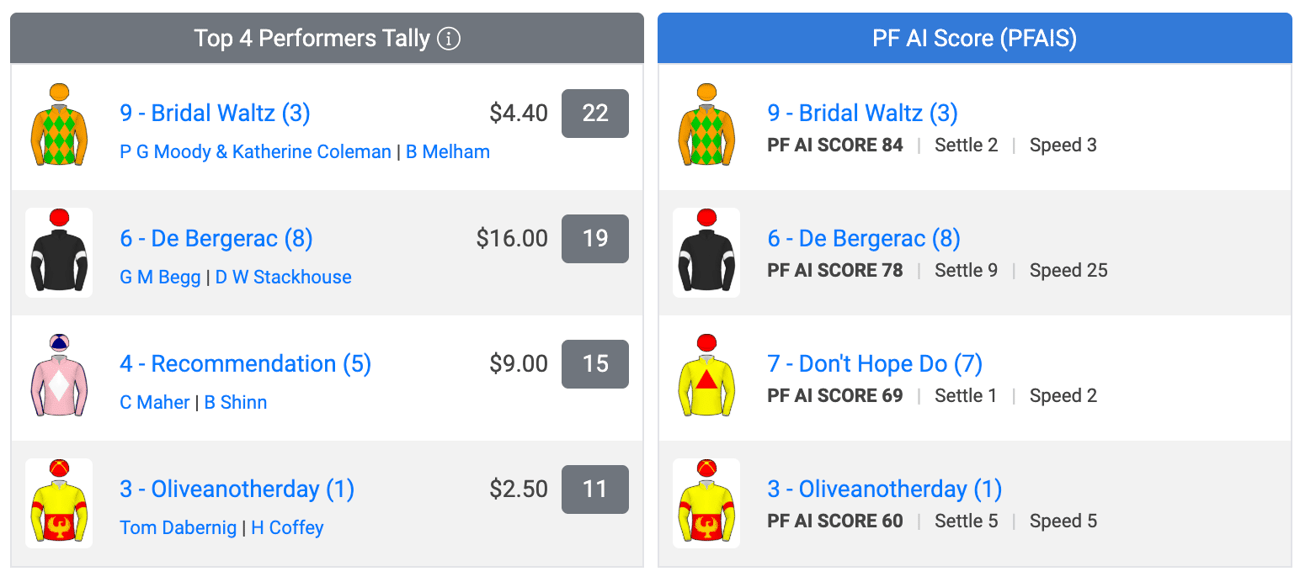Image resolution: width=1300 pixels, height=582 pixels.
Task: Click Bridal Waltz silks in the PF AI Score panel
Action: tap(707, 126)
